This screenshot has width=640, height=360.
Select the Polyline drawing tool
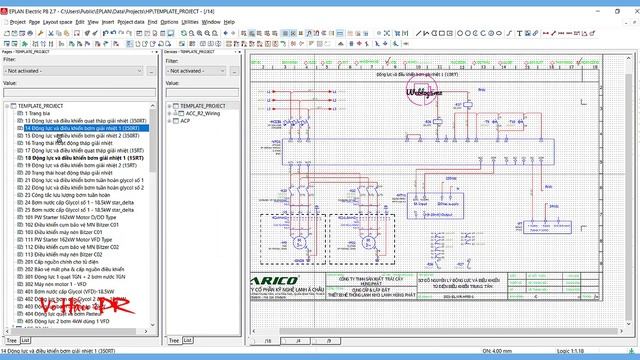426,33
